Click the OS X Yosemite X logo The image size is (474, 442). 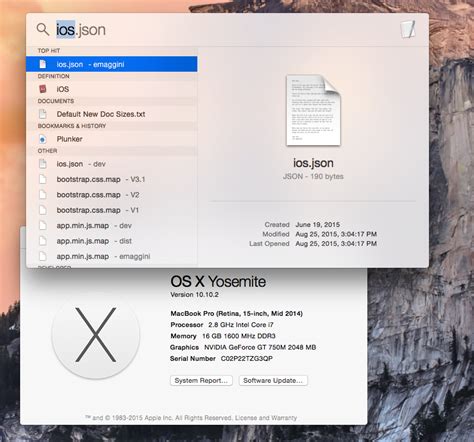click(x=96, y=335)
